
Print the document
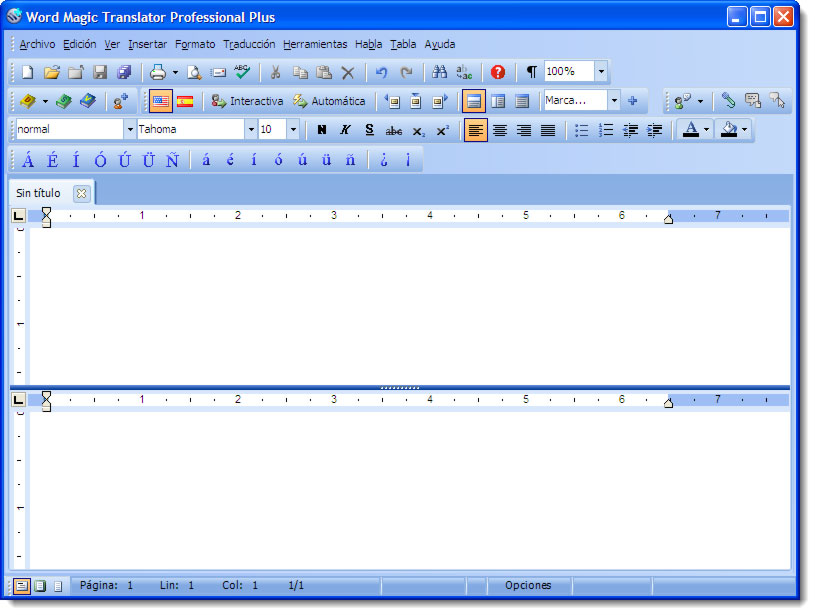click(158, 72)
